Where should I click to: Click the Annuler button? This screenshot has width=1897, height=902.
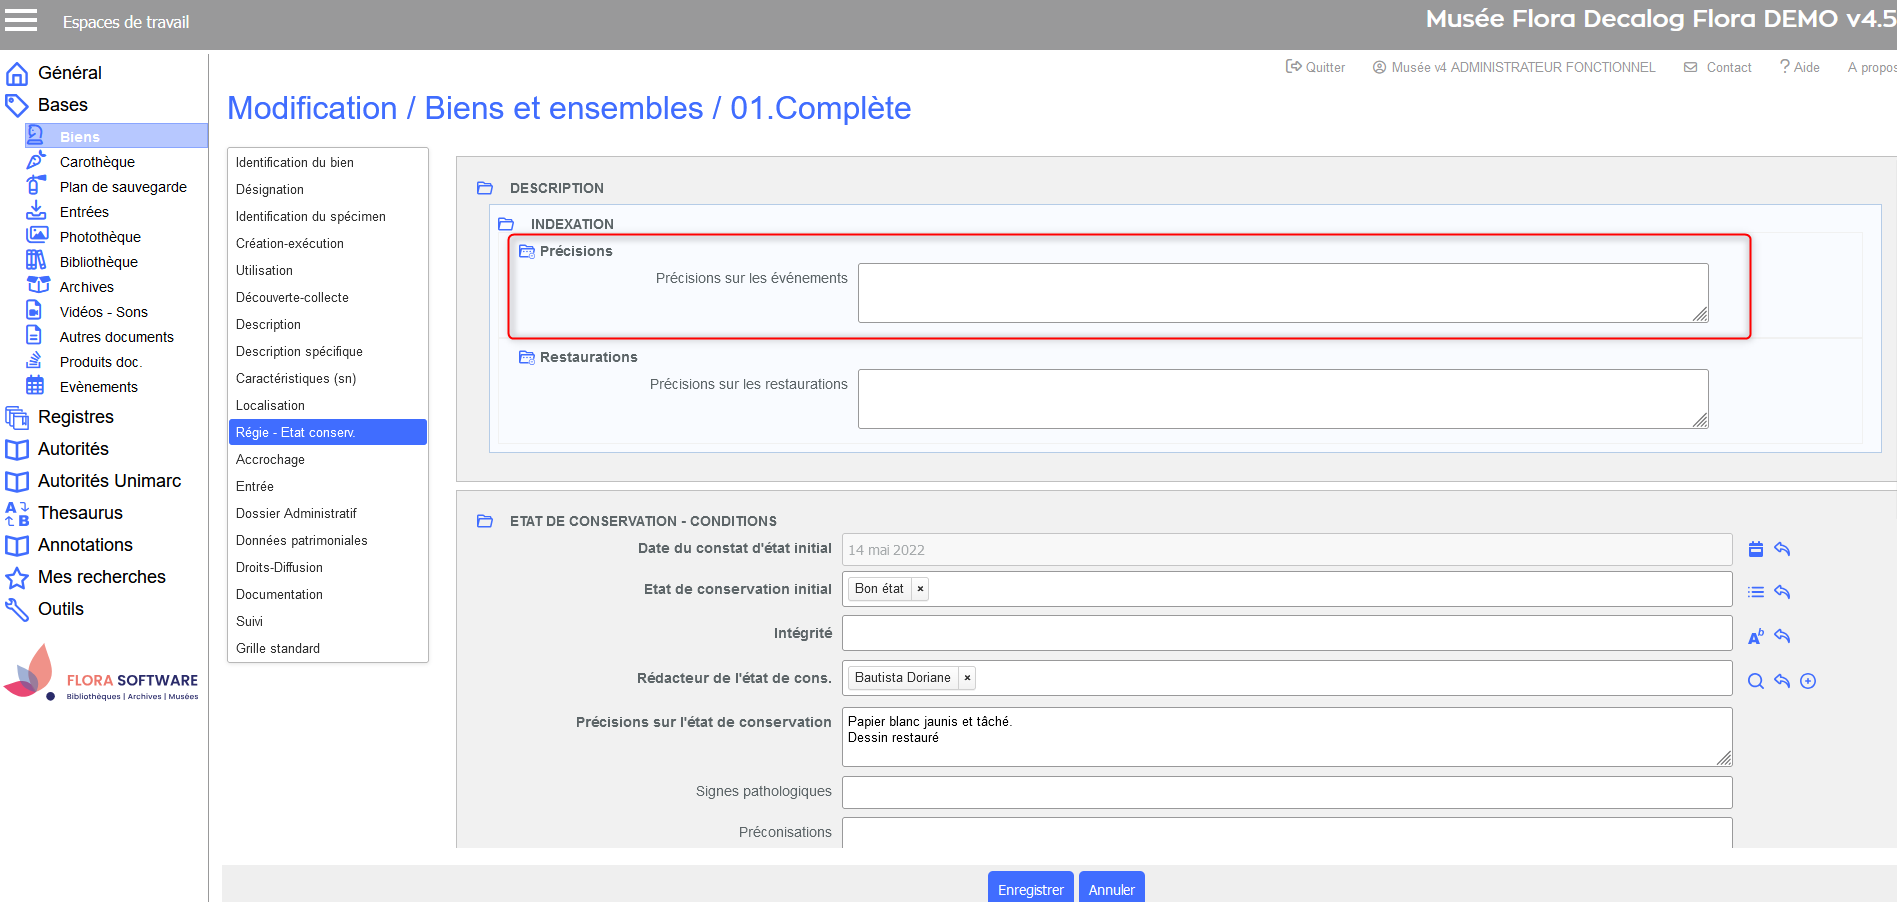1111,889
